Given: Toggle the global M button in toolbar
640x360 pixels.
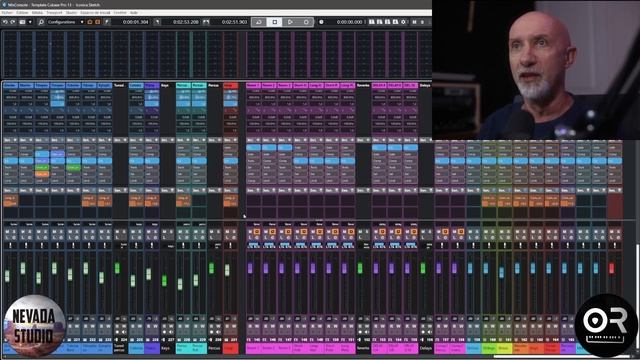Looking at the screenshot, I should pyautogui.click(x=414, y=22).
